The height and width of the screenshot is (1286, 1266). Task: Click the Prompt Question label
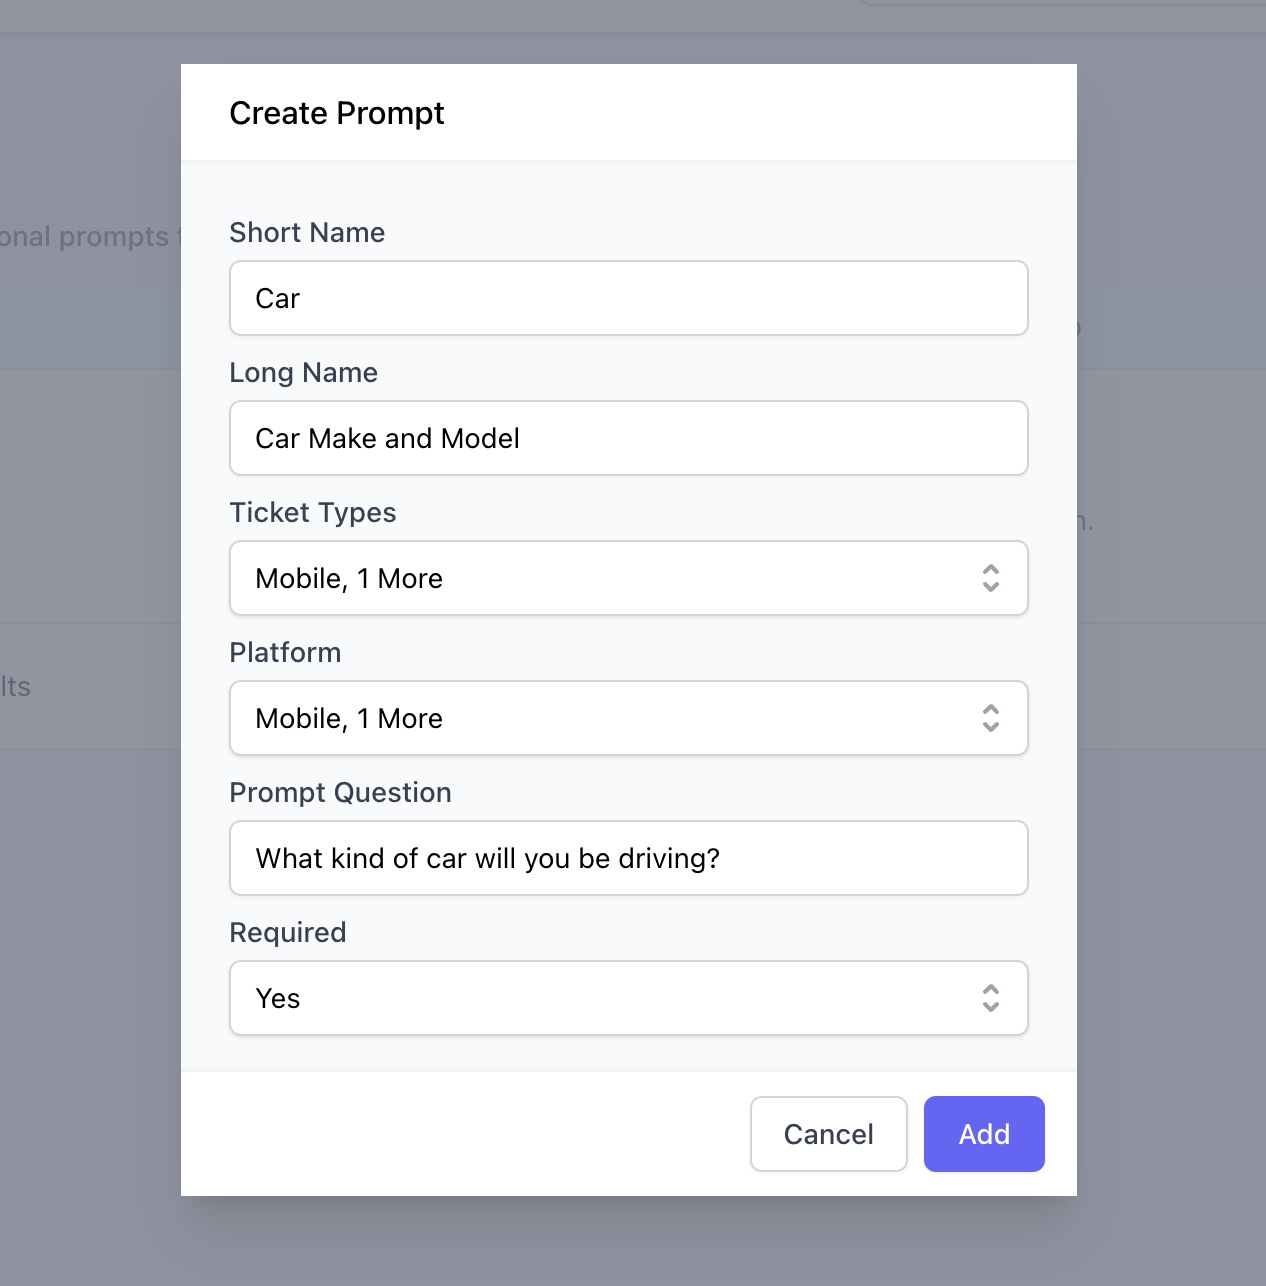pos(340,792)
